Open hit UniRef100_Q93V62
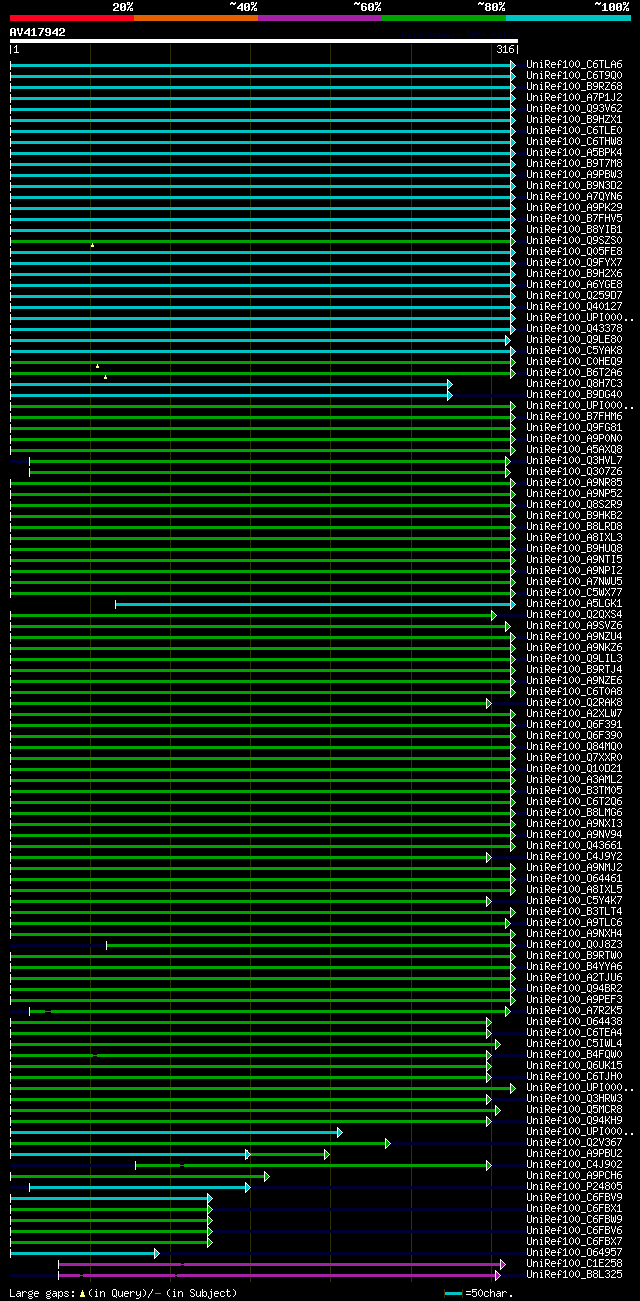The height and width of the screenshot is (1301, 640). pyautogui.click(x=574, y=108)
